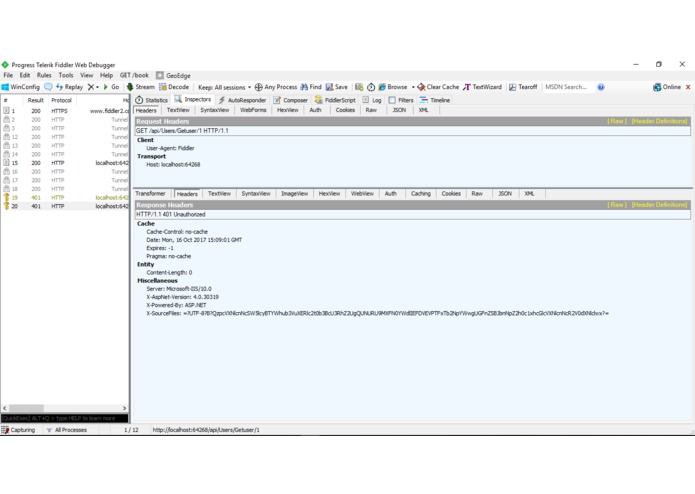Close the toolbar with red X
The width and height of the screenshot is (695, 494).
point(688,87)
